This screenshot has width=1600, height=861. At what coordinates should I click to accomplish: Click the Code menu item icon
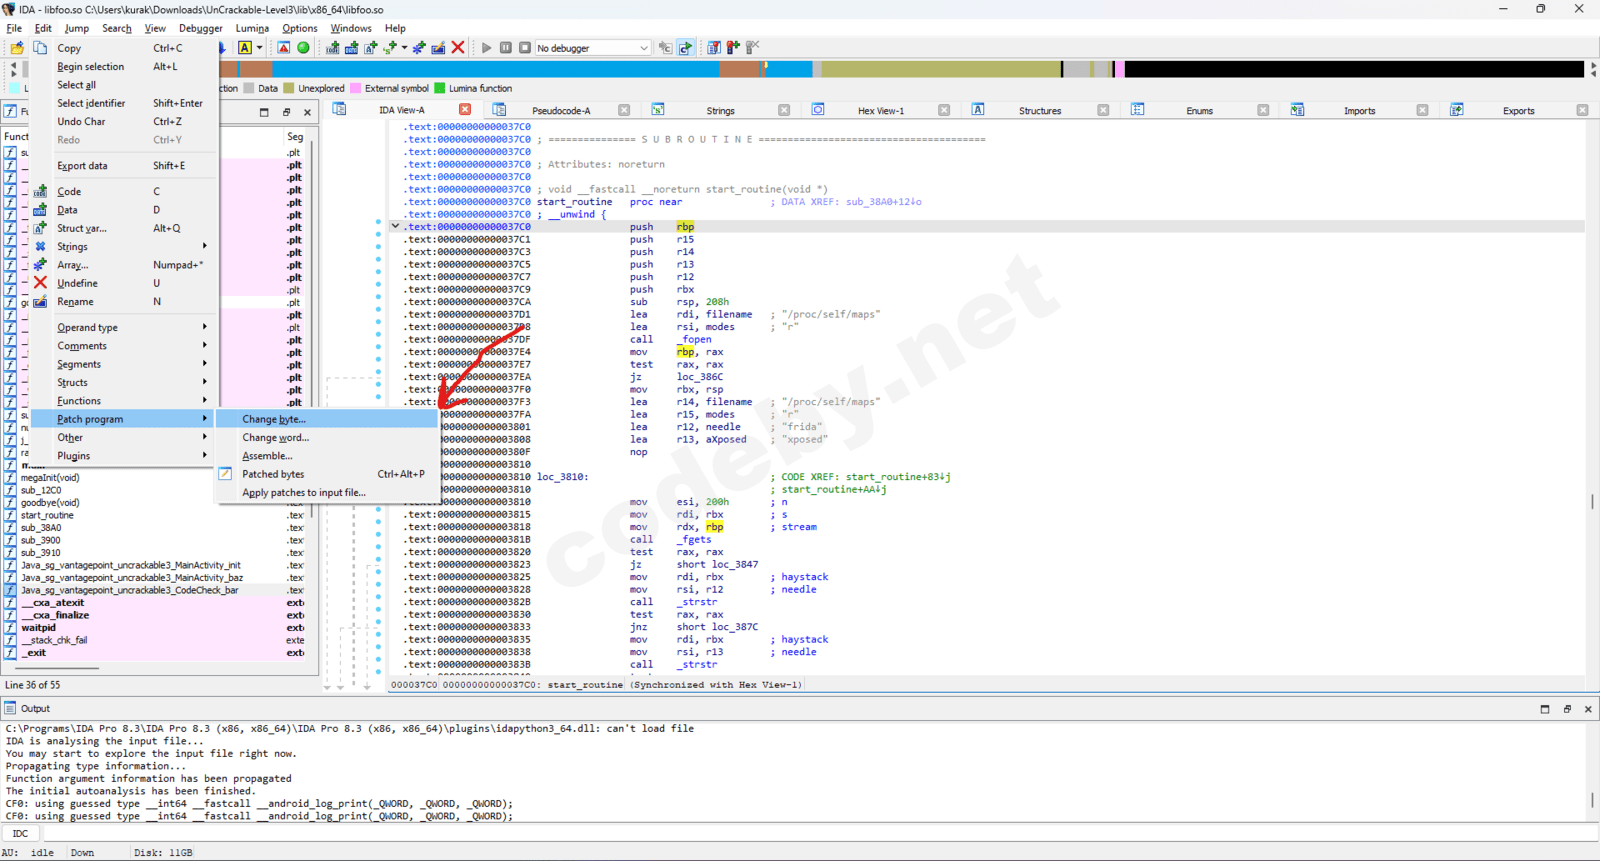[x=41, y=191]
